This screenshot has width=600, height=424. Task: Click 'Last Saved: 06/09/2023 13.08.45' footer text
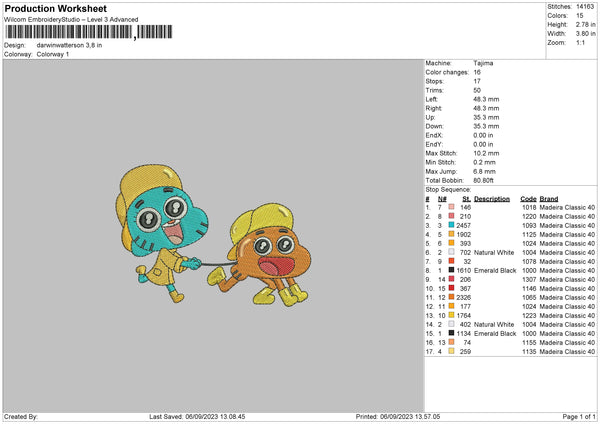197,416
